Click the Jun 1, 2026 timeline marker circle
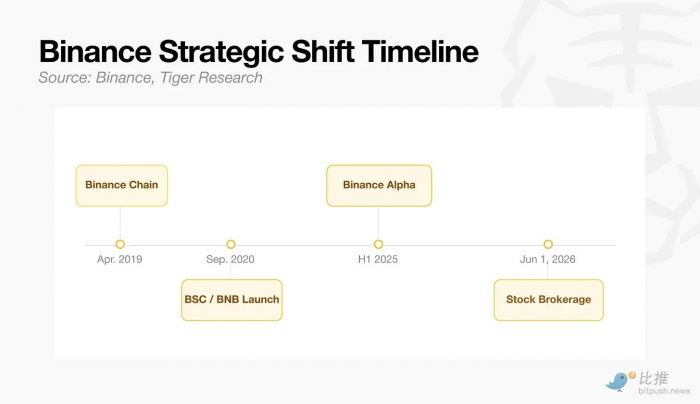This screenshot has height=404, width=700. 548,244
